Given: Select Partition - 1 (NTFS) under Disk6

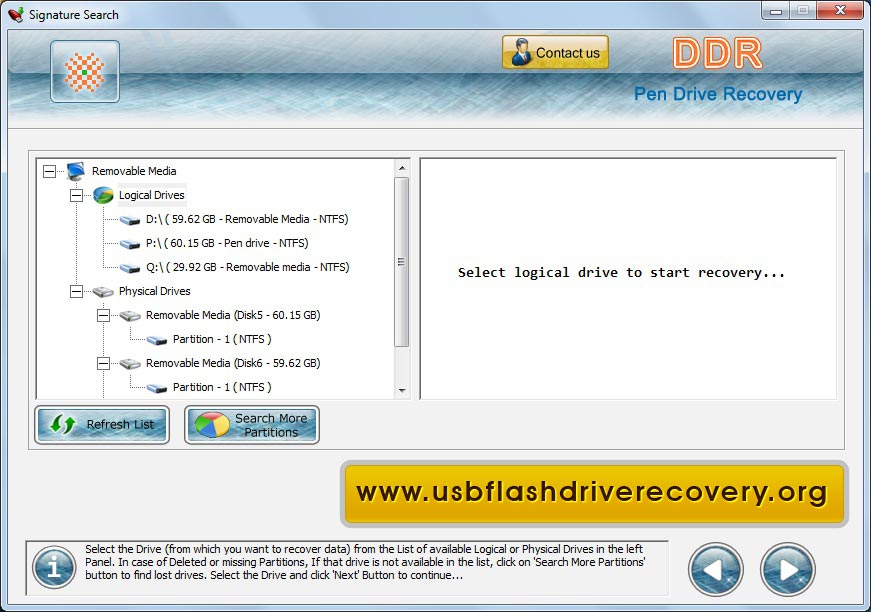Looking at the screenshot, I should pos(222,387).
